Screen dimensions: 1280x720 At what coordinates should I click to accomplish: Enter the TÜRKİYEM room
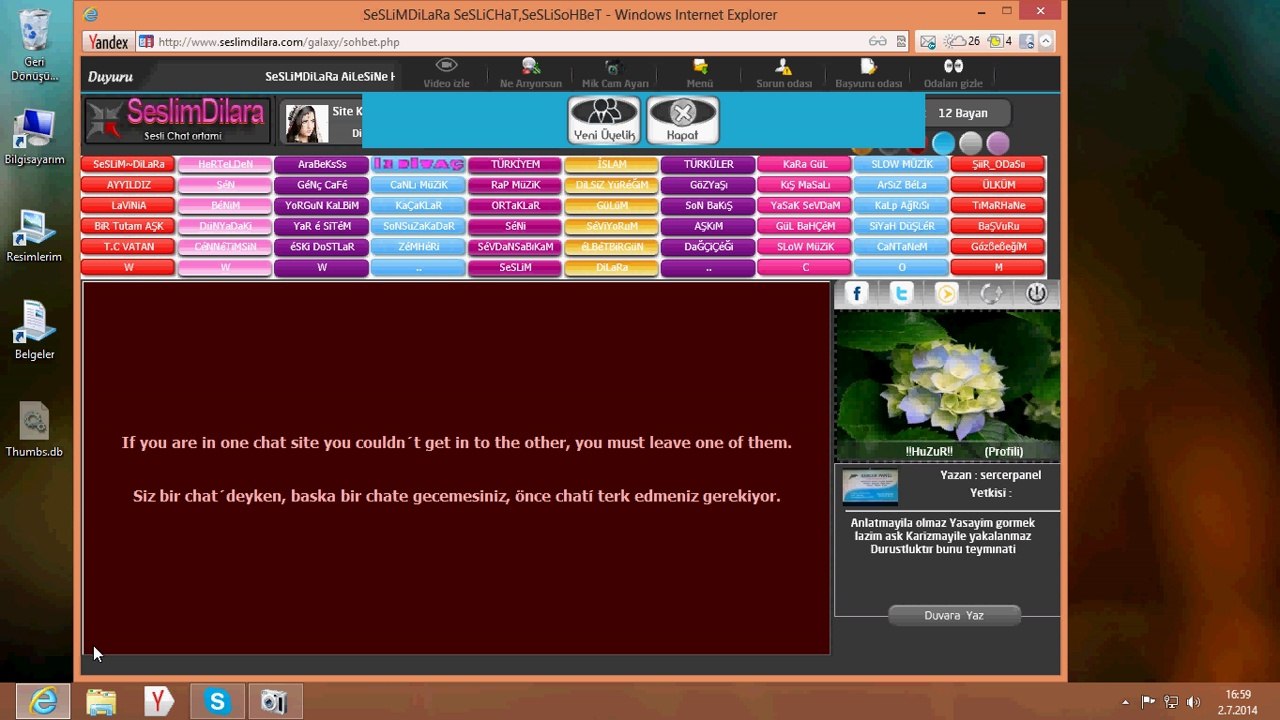515,164
